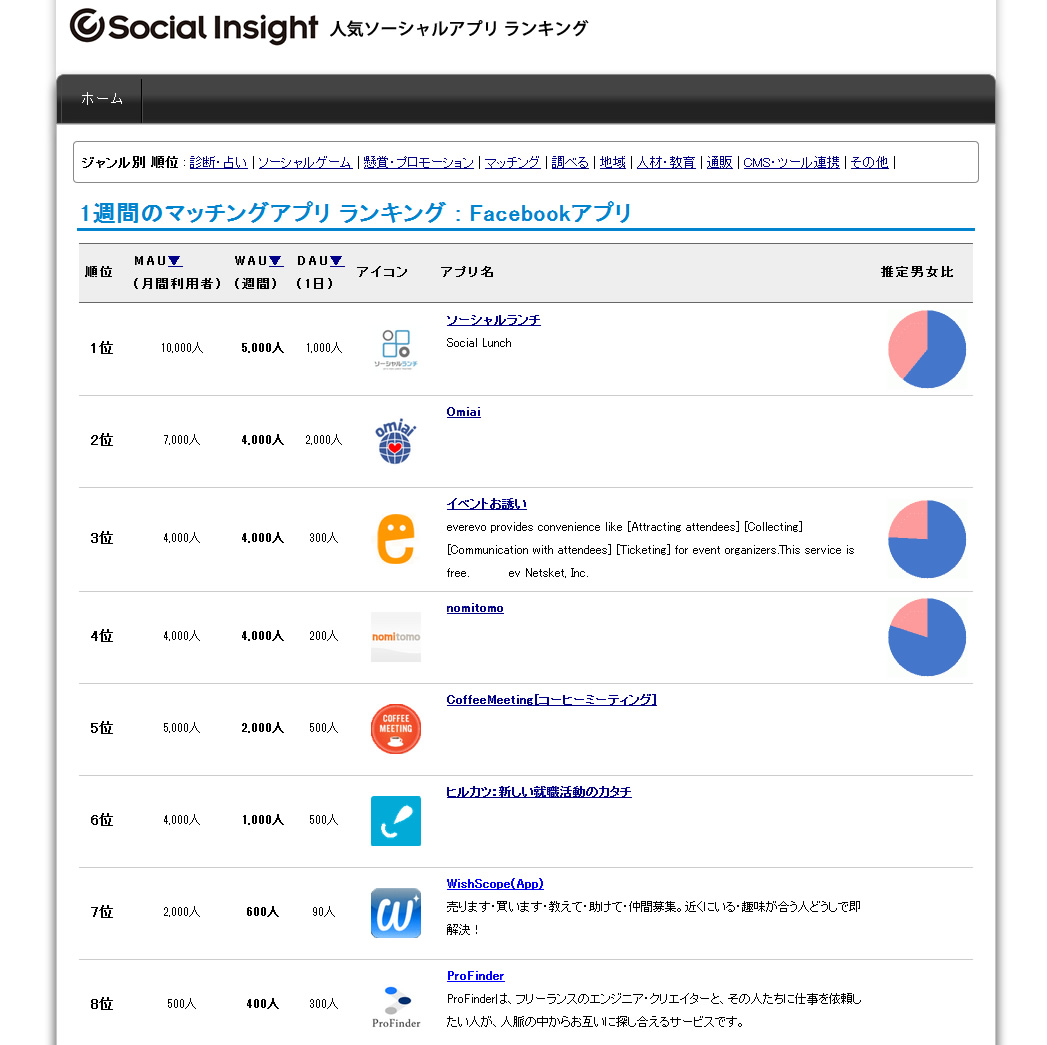Screen dimensions: 1047x1045
Task: Click the 3位 rank cell
Action: coord(101,538)
